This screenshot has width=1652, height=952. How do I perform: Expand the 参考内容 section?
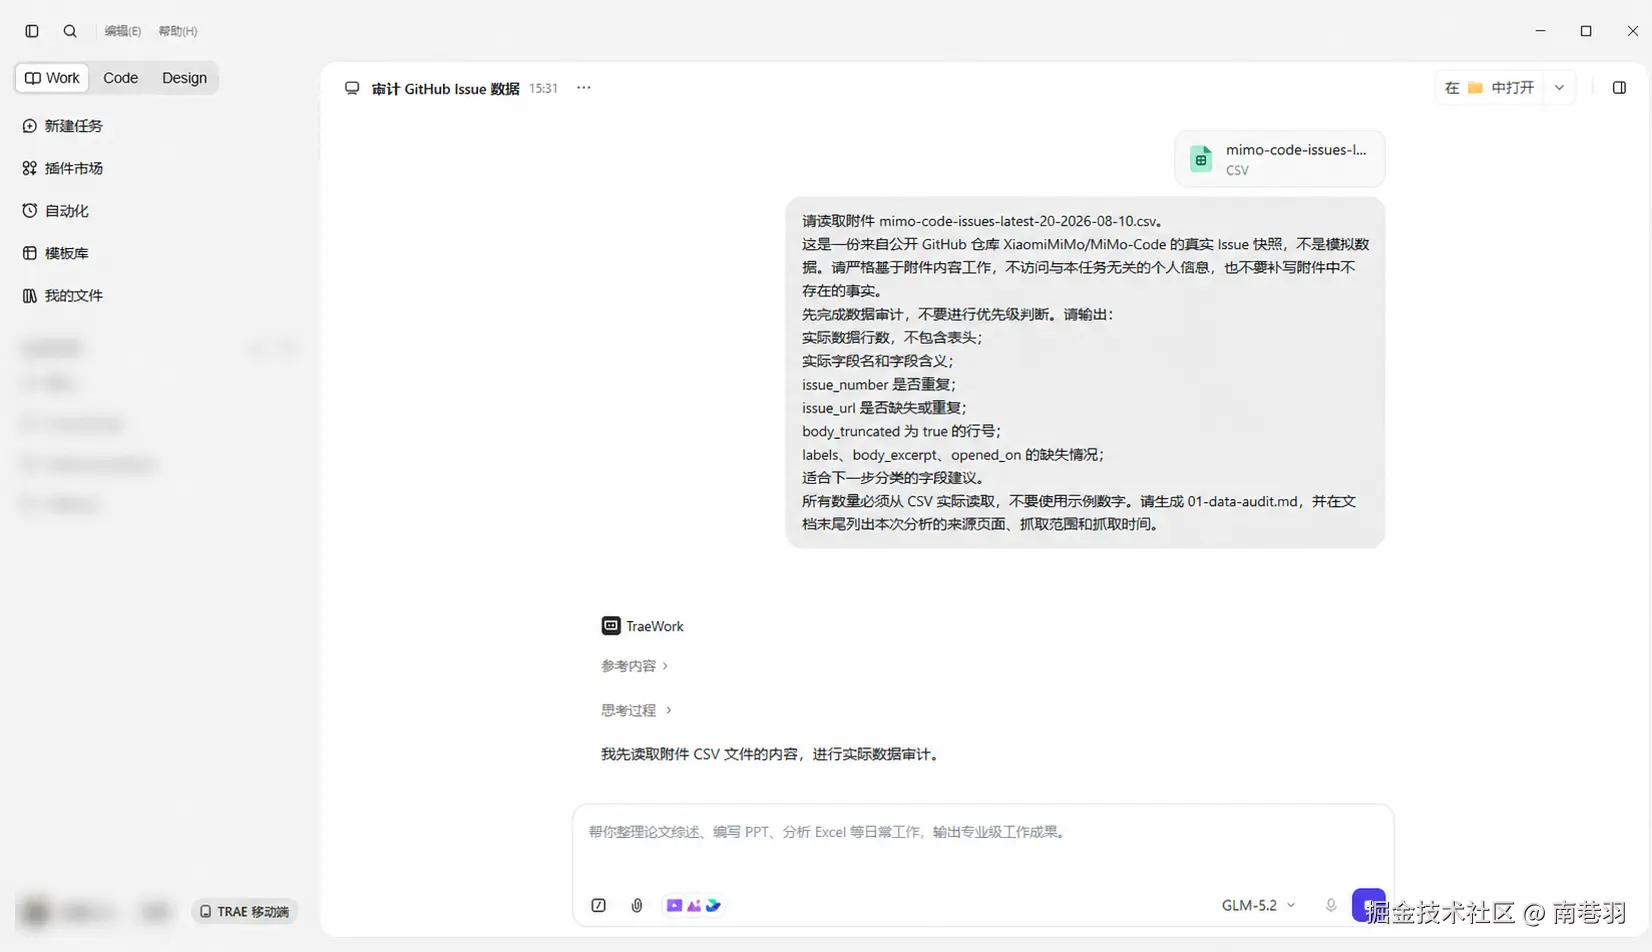635,666
